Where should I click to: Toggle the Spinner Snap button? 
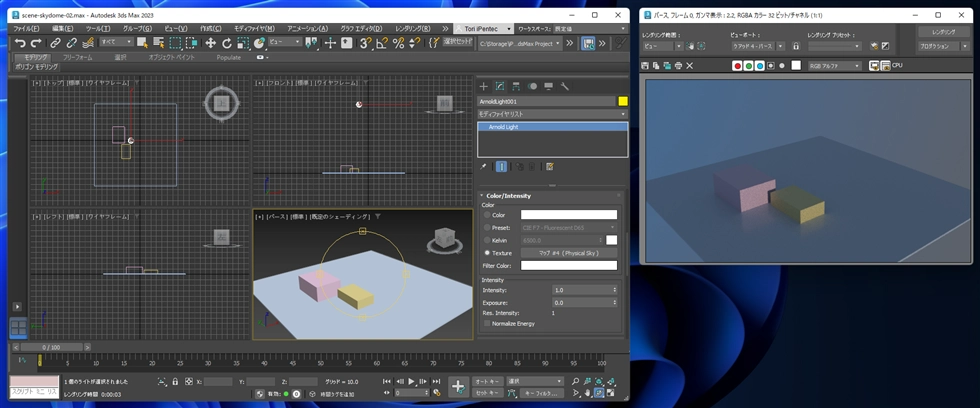(x=414, y=43)
